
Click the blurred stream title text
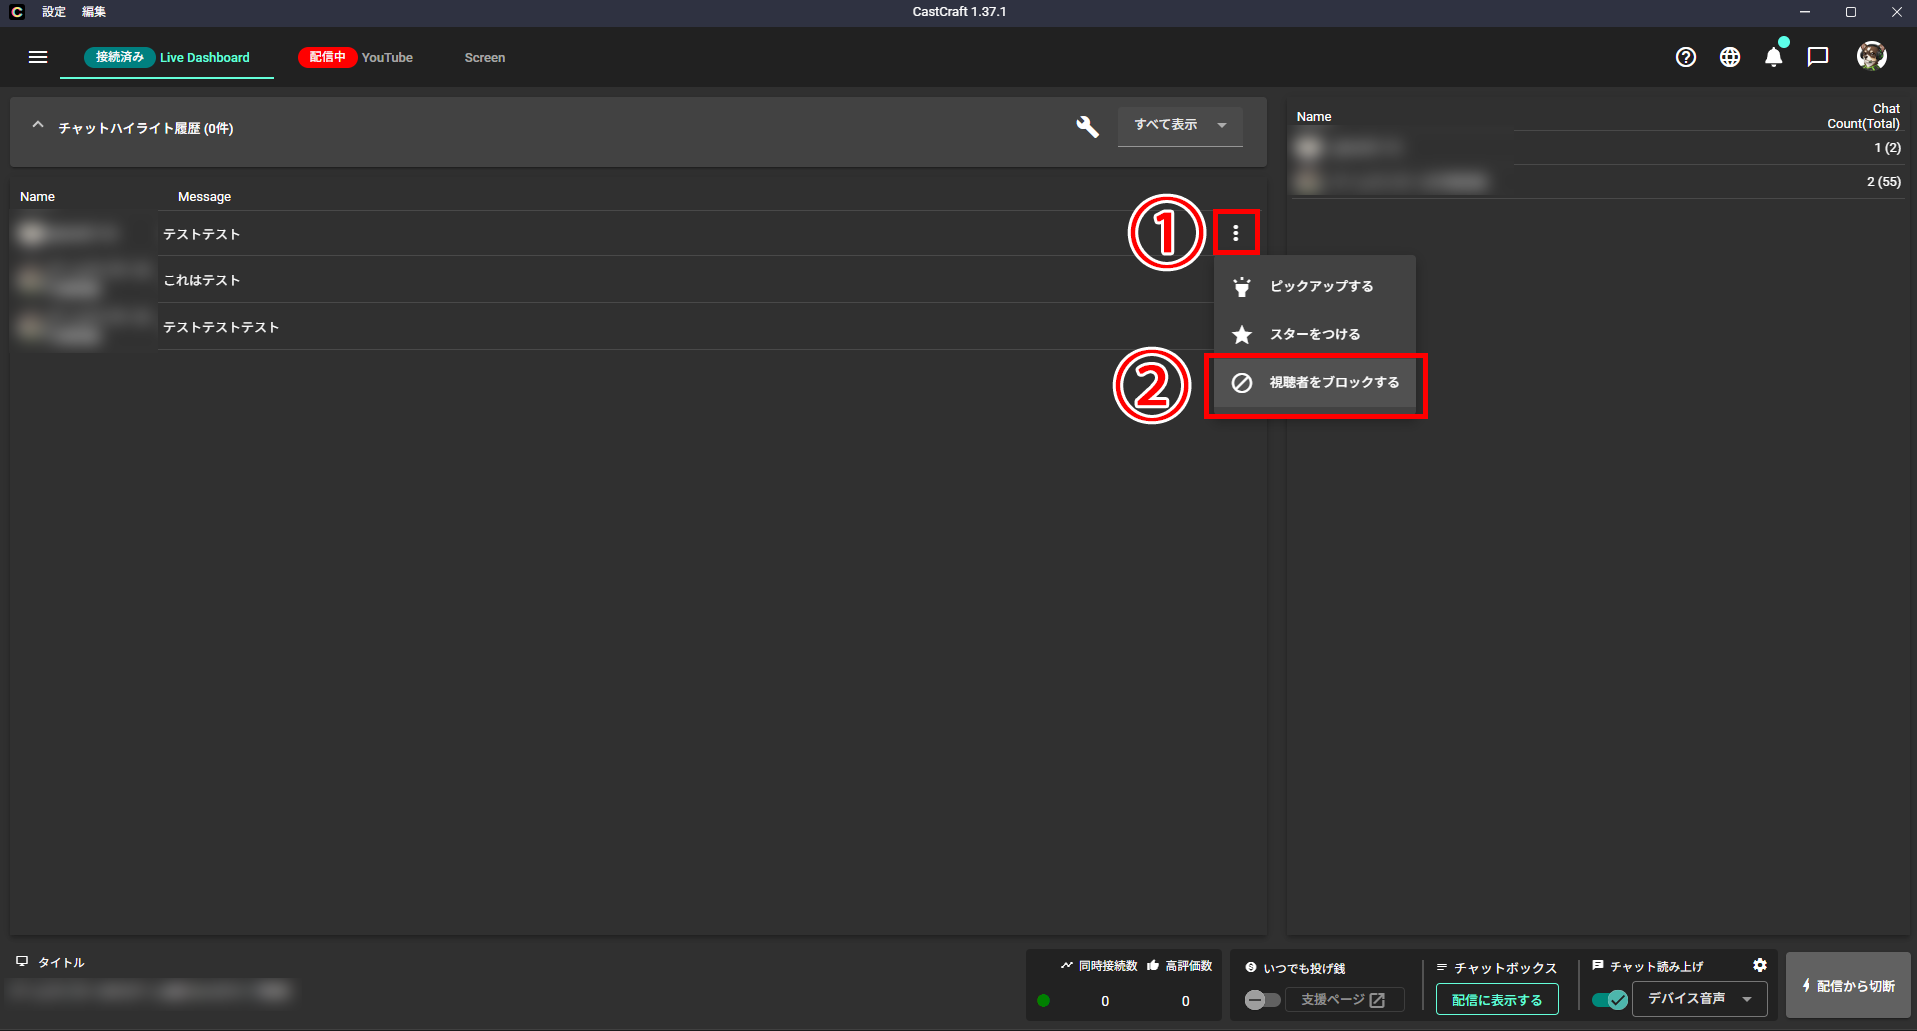click(x=150, y=991)
